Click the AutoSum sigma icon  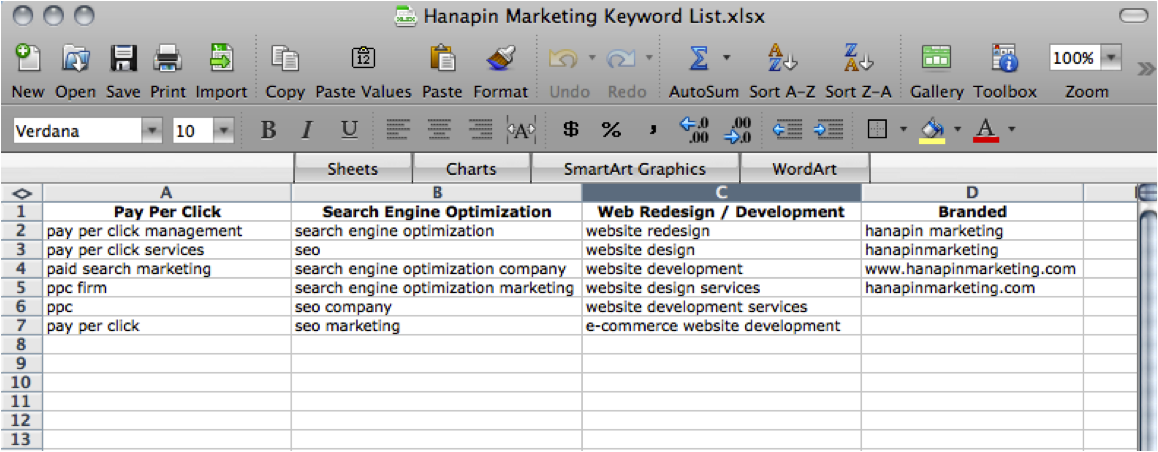698,58
